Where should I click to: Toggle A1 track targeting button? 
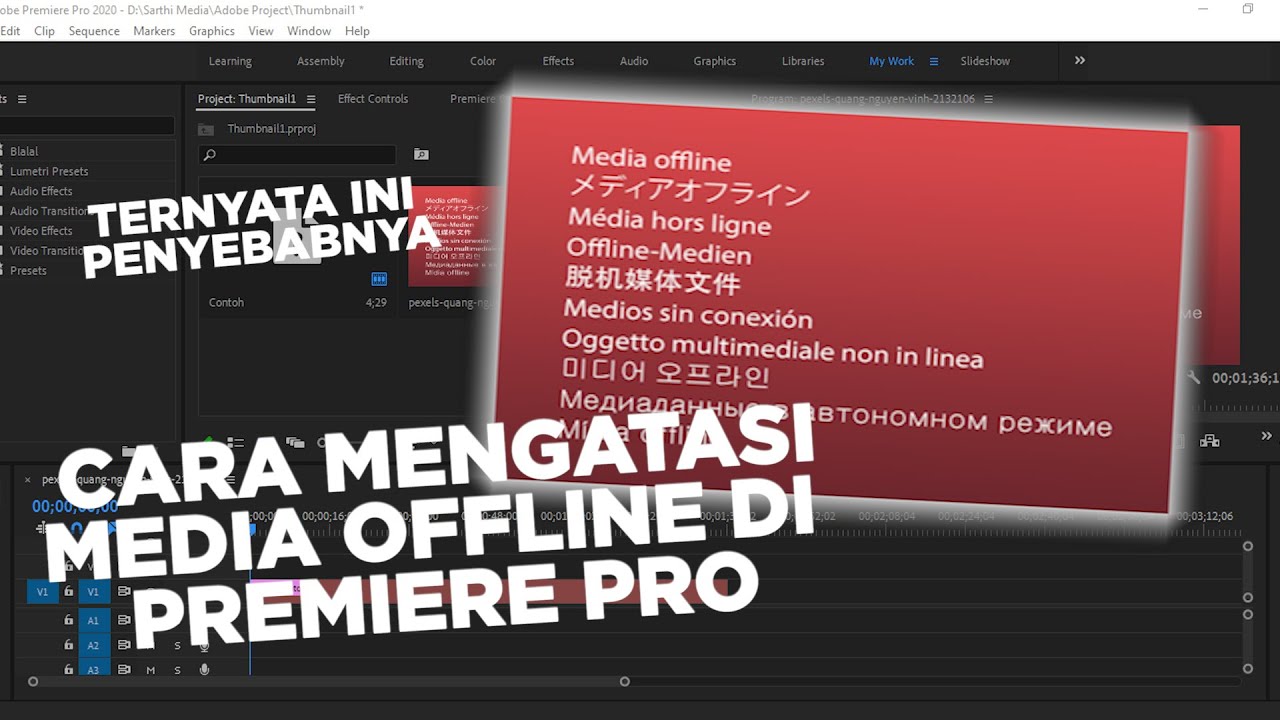point(93,620)
